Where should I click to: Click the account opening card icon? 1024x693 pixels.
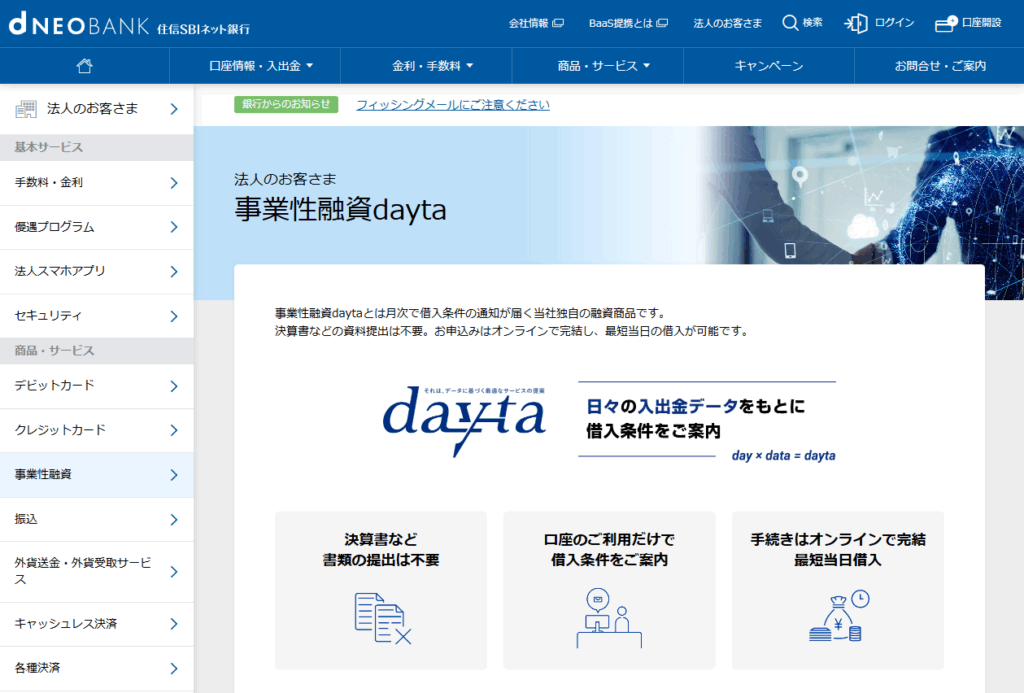click(945, 23)
